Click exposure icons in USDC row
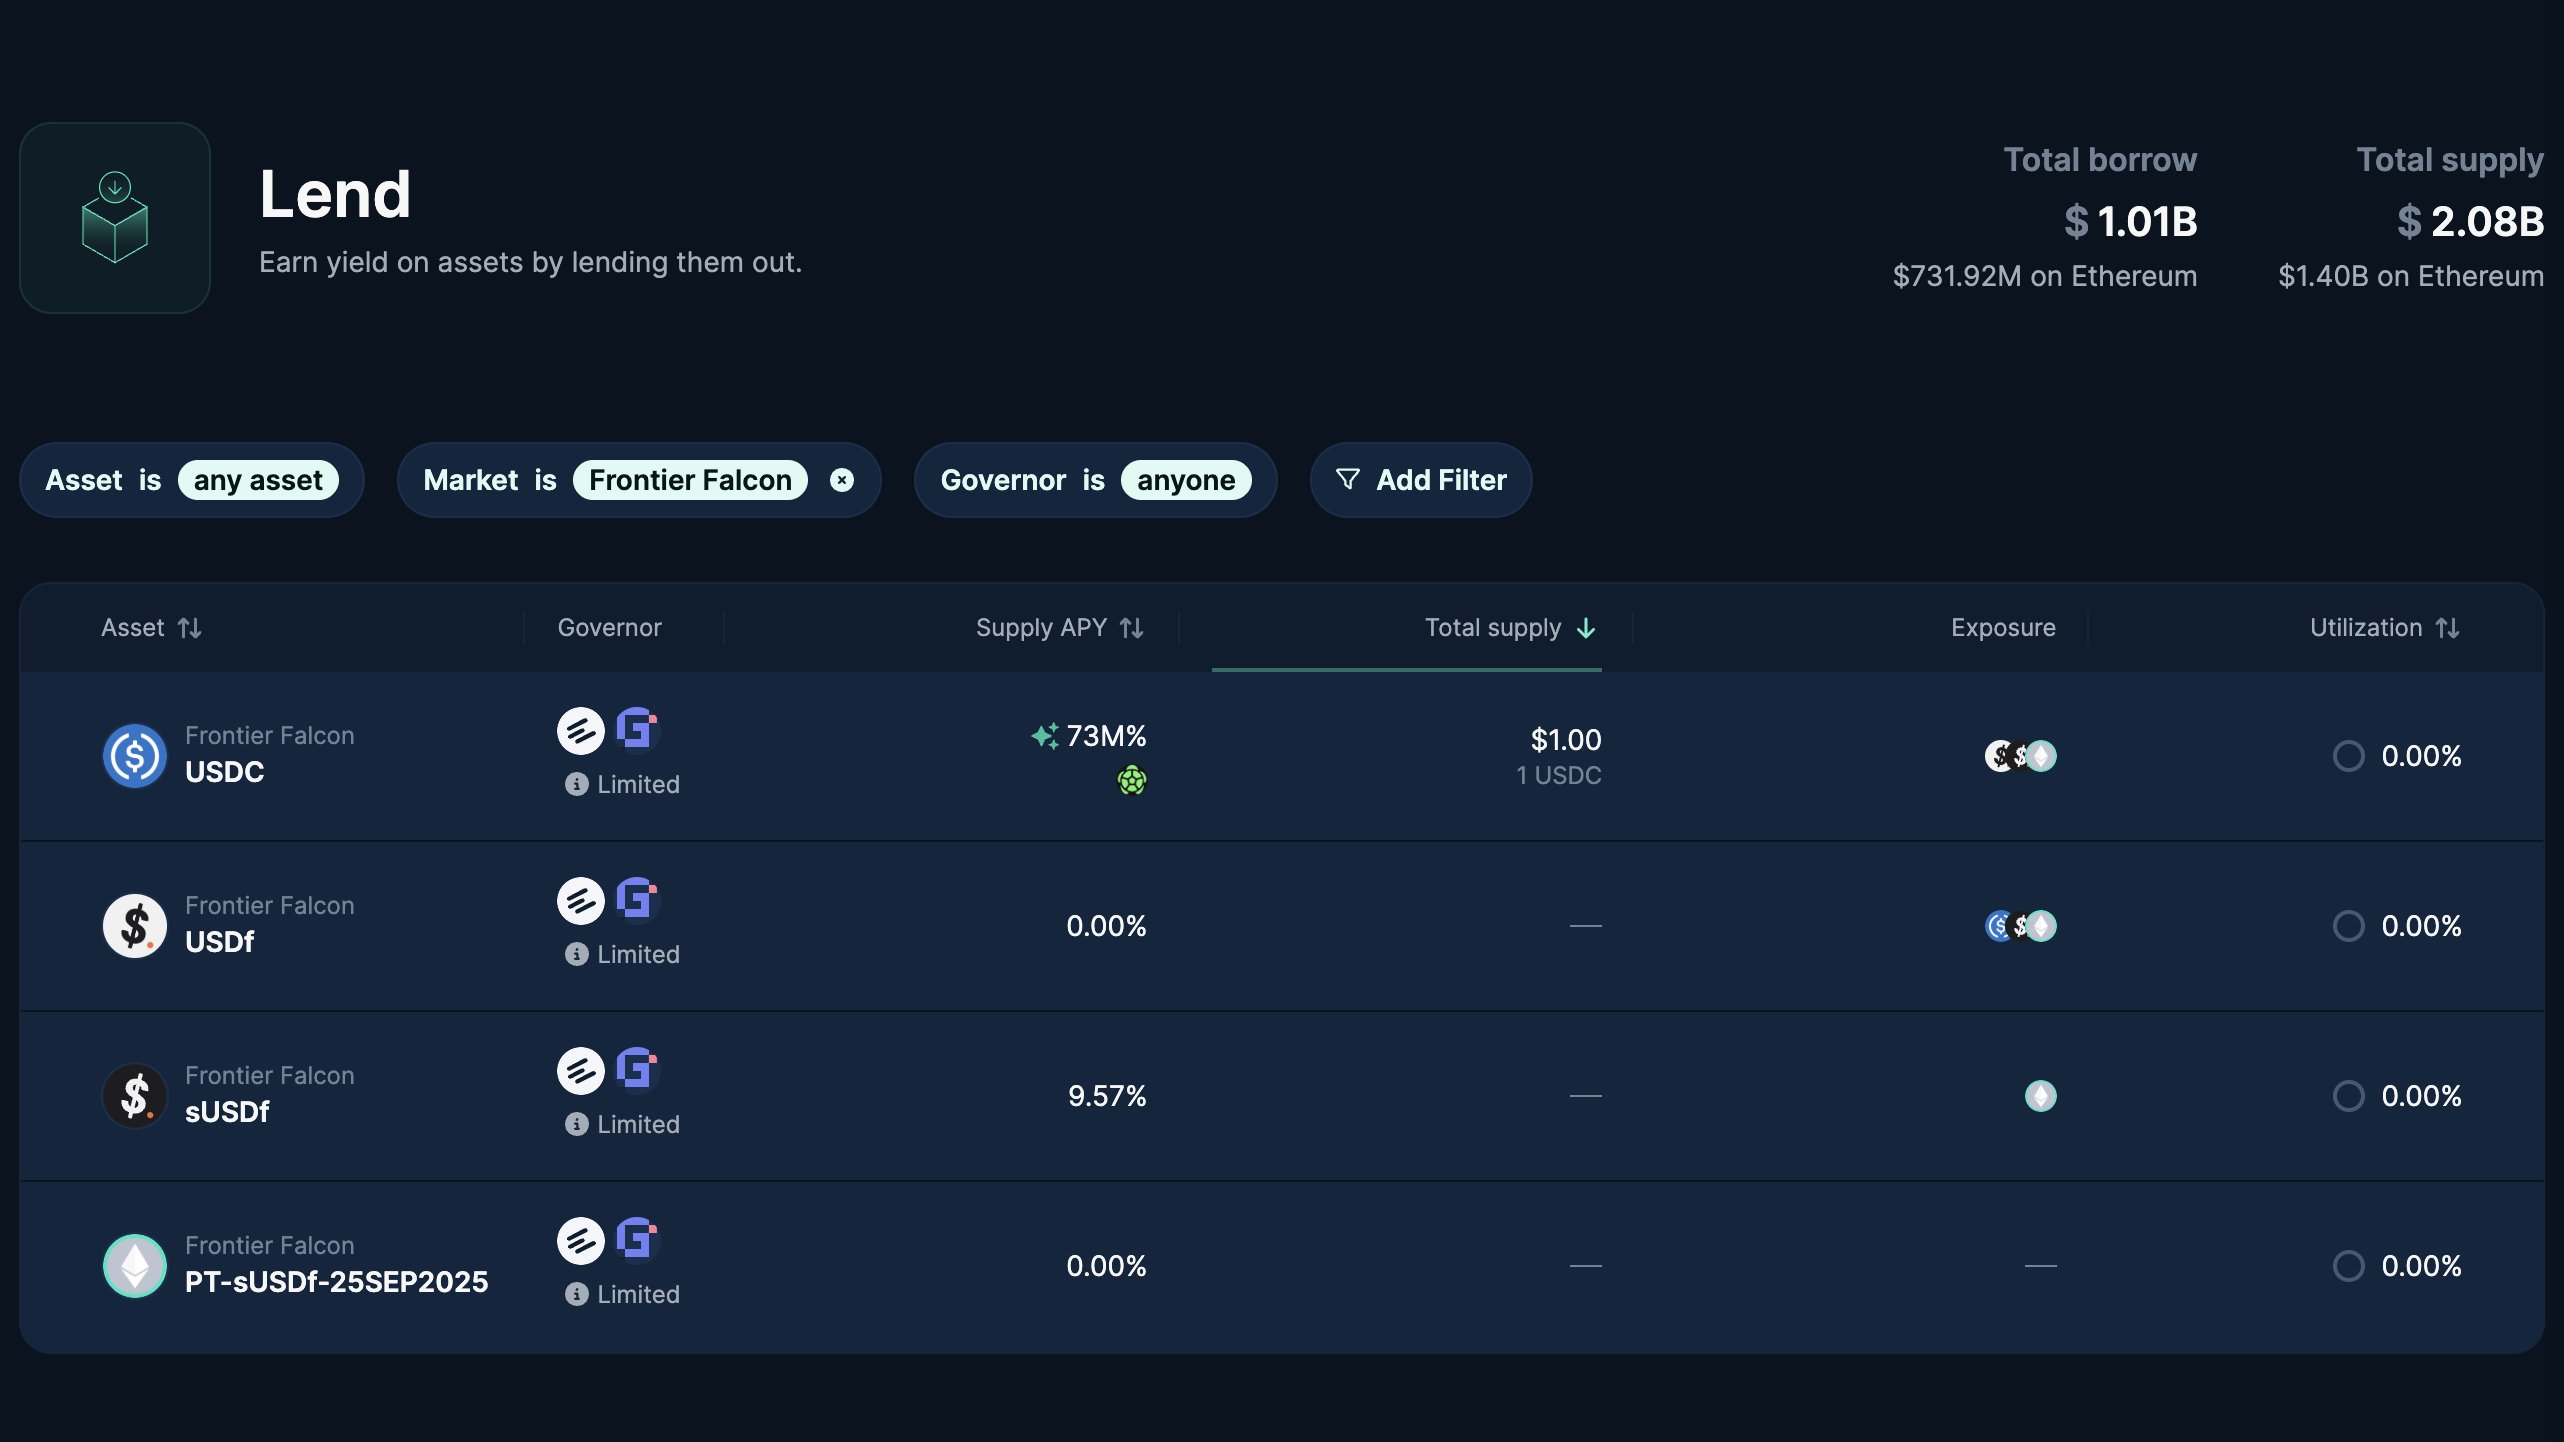The image size is (2564, 1442). point(2021,756)
